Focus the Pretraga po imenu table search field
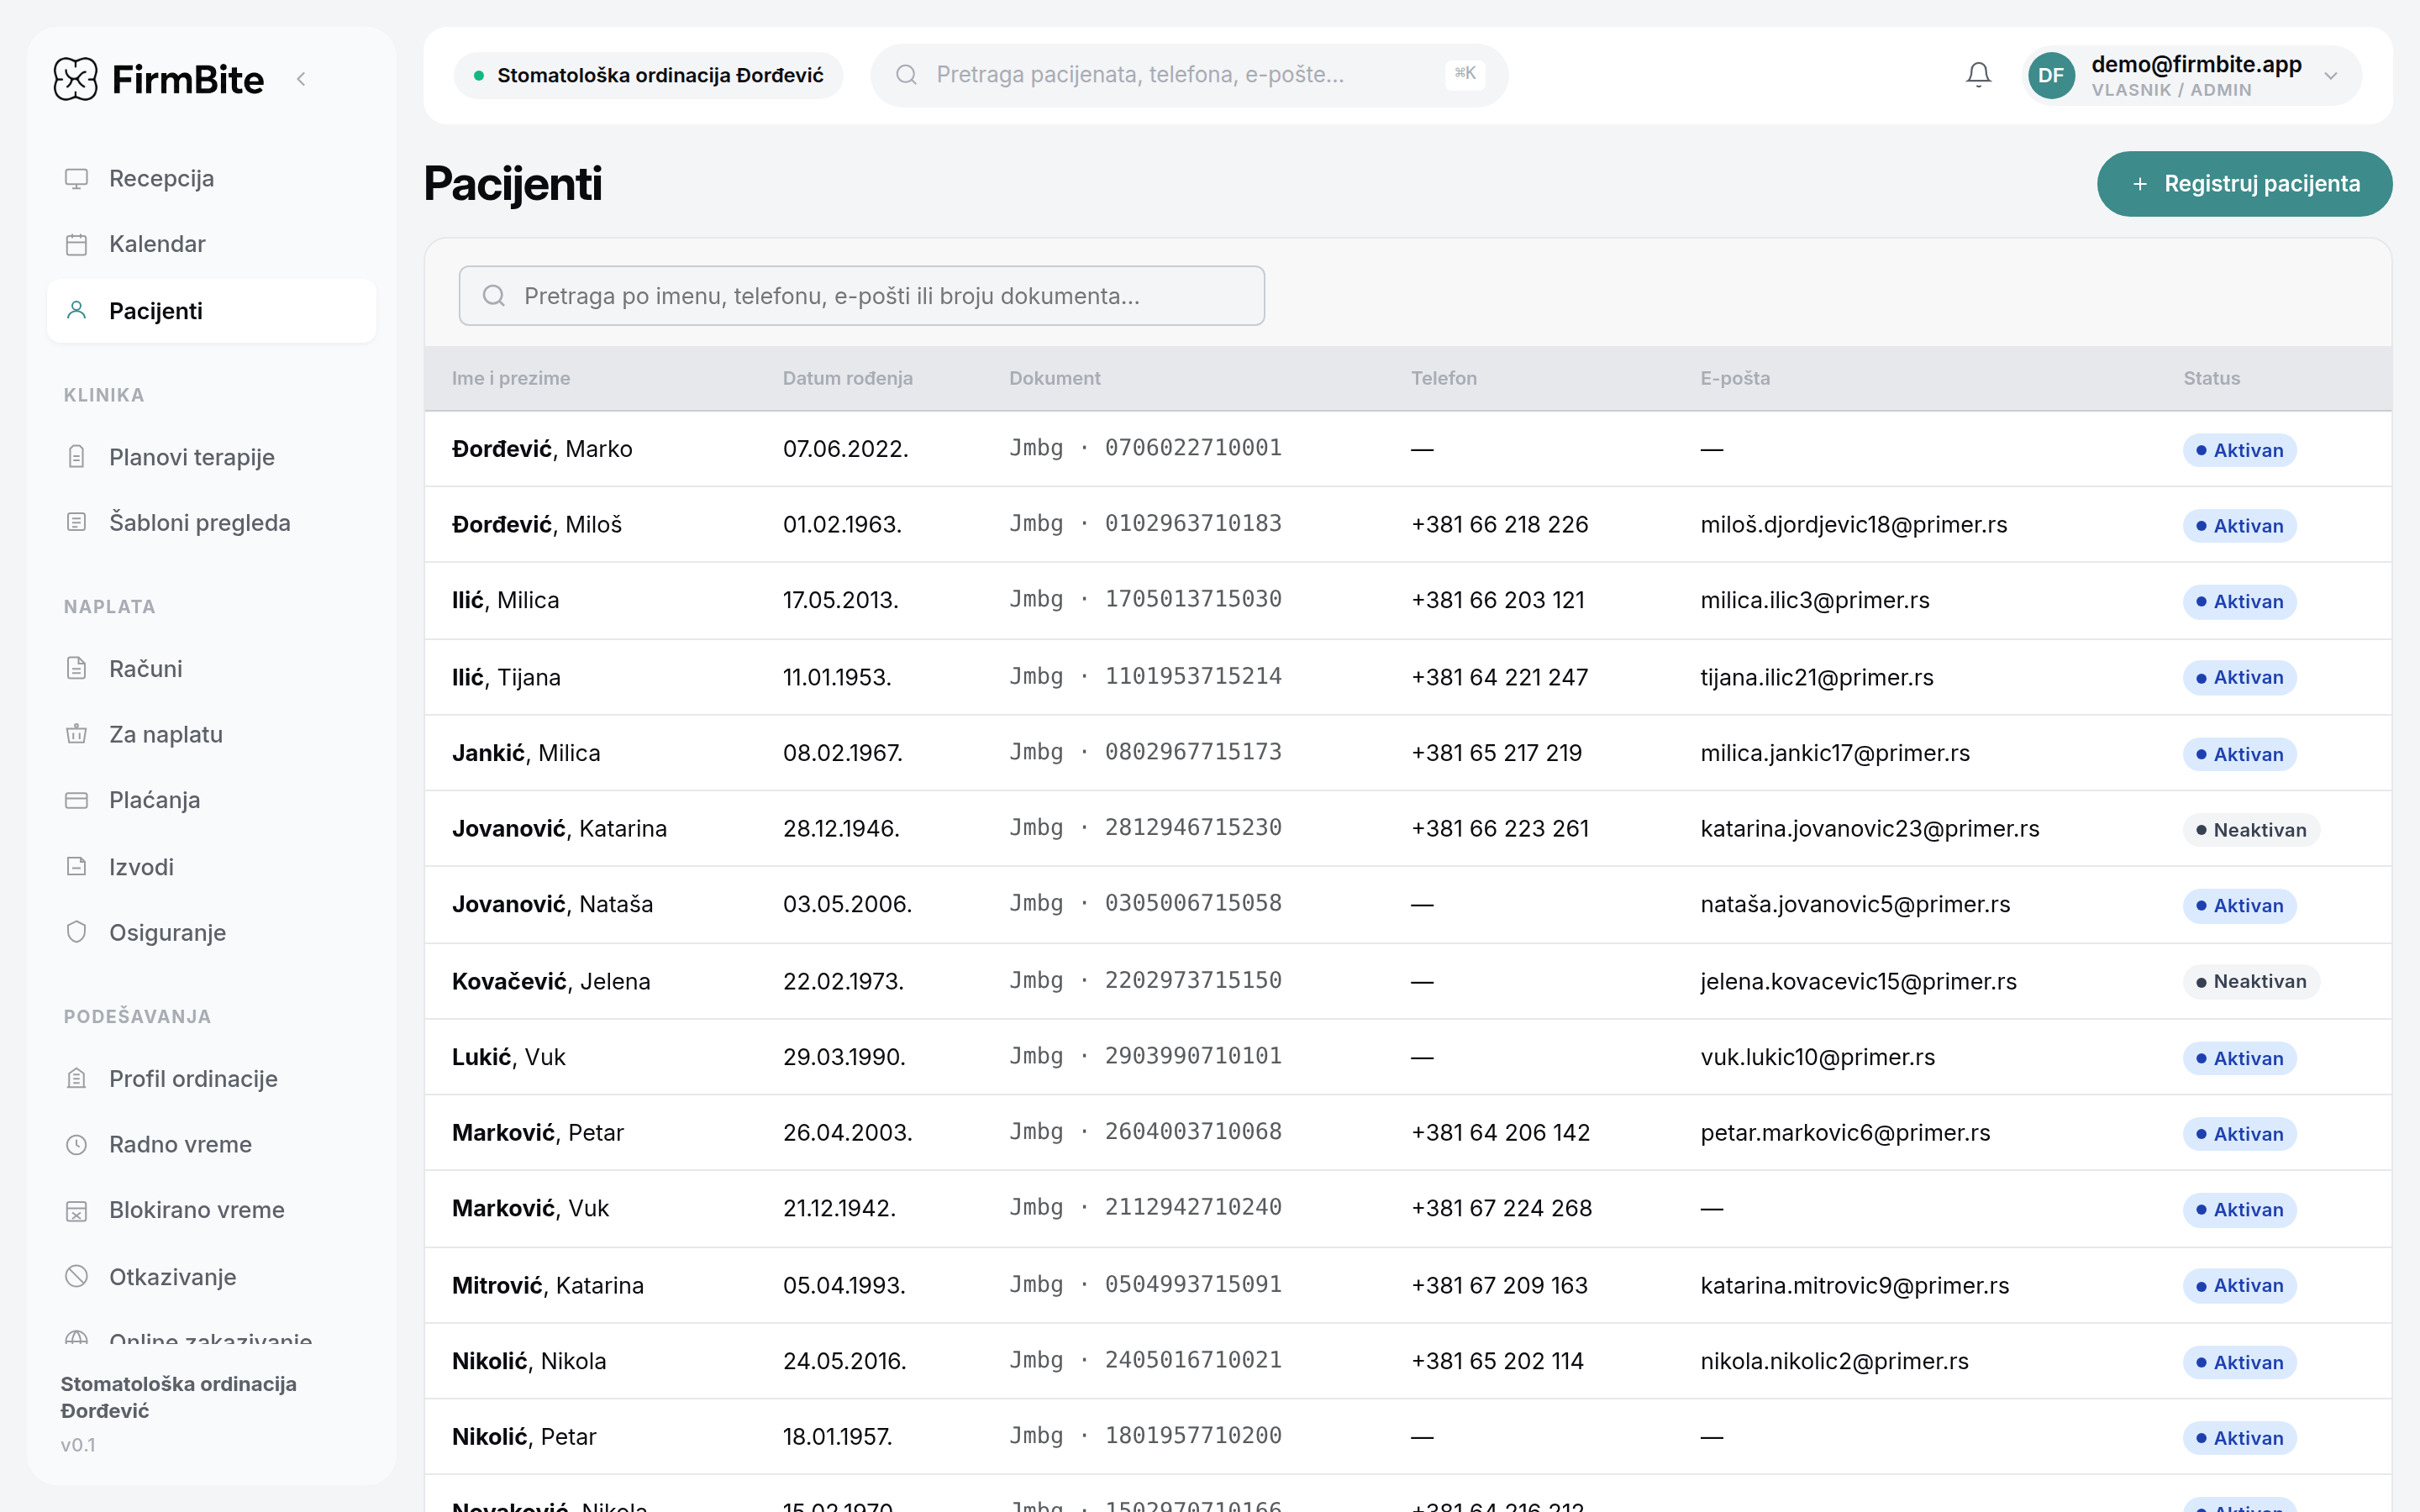2420x1512 pixels. 862,296
